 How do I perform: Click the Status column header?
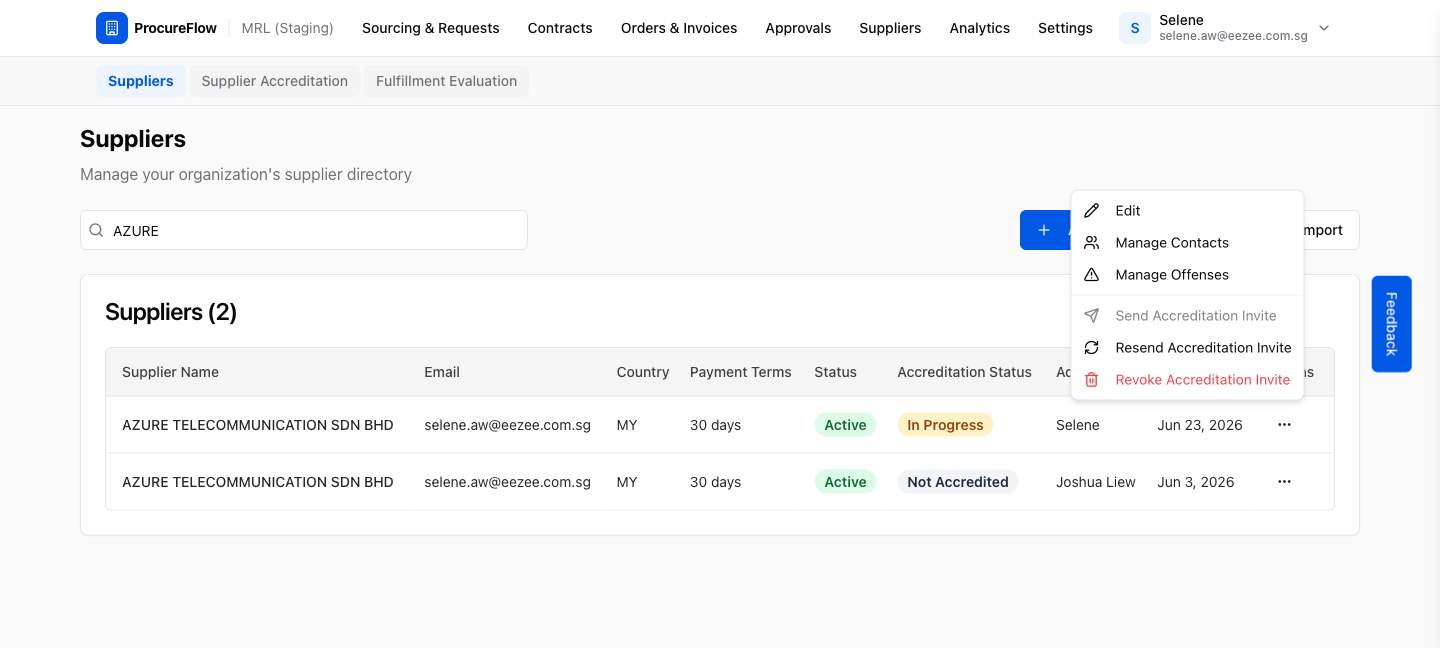836,372
